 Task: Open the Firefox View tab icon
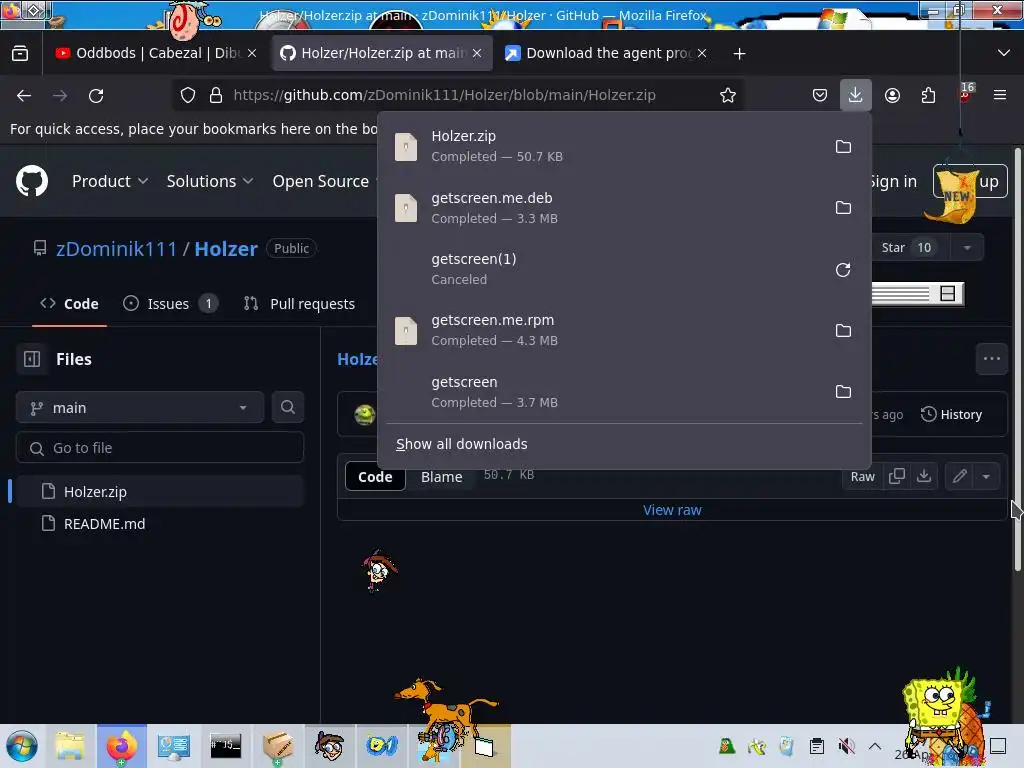pos(20,54)
